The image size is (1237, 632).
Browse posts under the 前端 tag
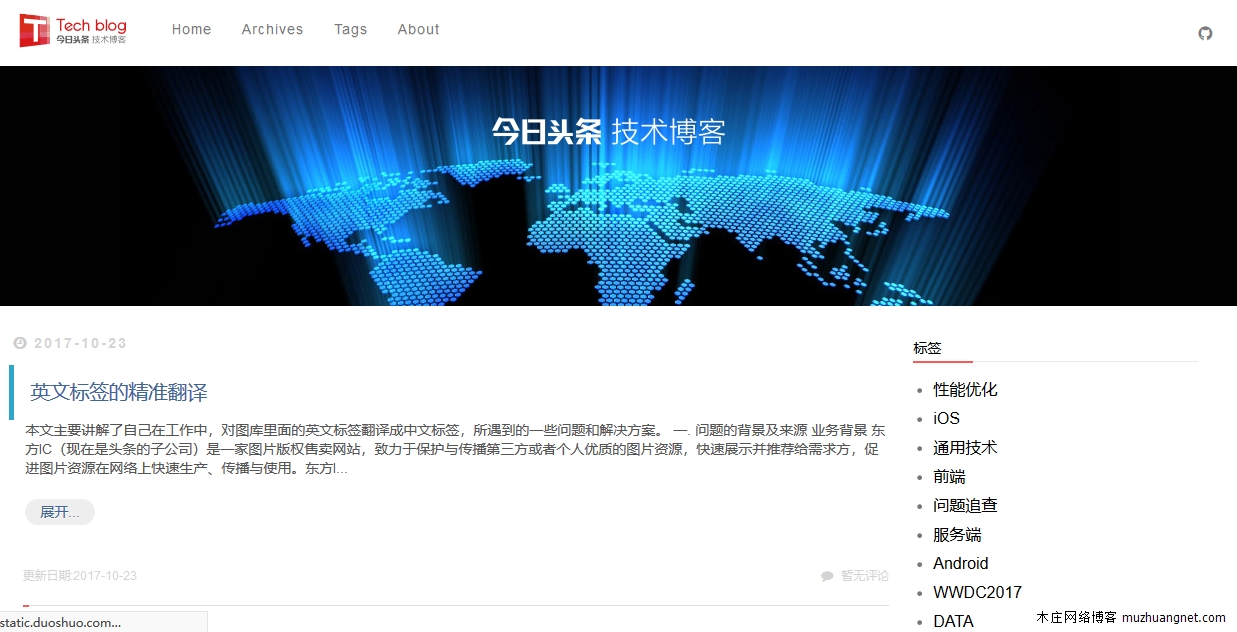pos(949,476)
